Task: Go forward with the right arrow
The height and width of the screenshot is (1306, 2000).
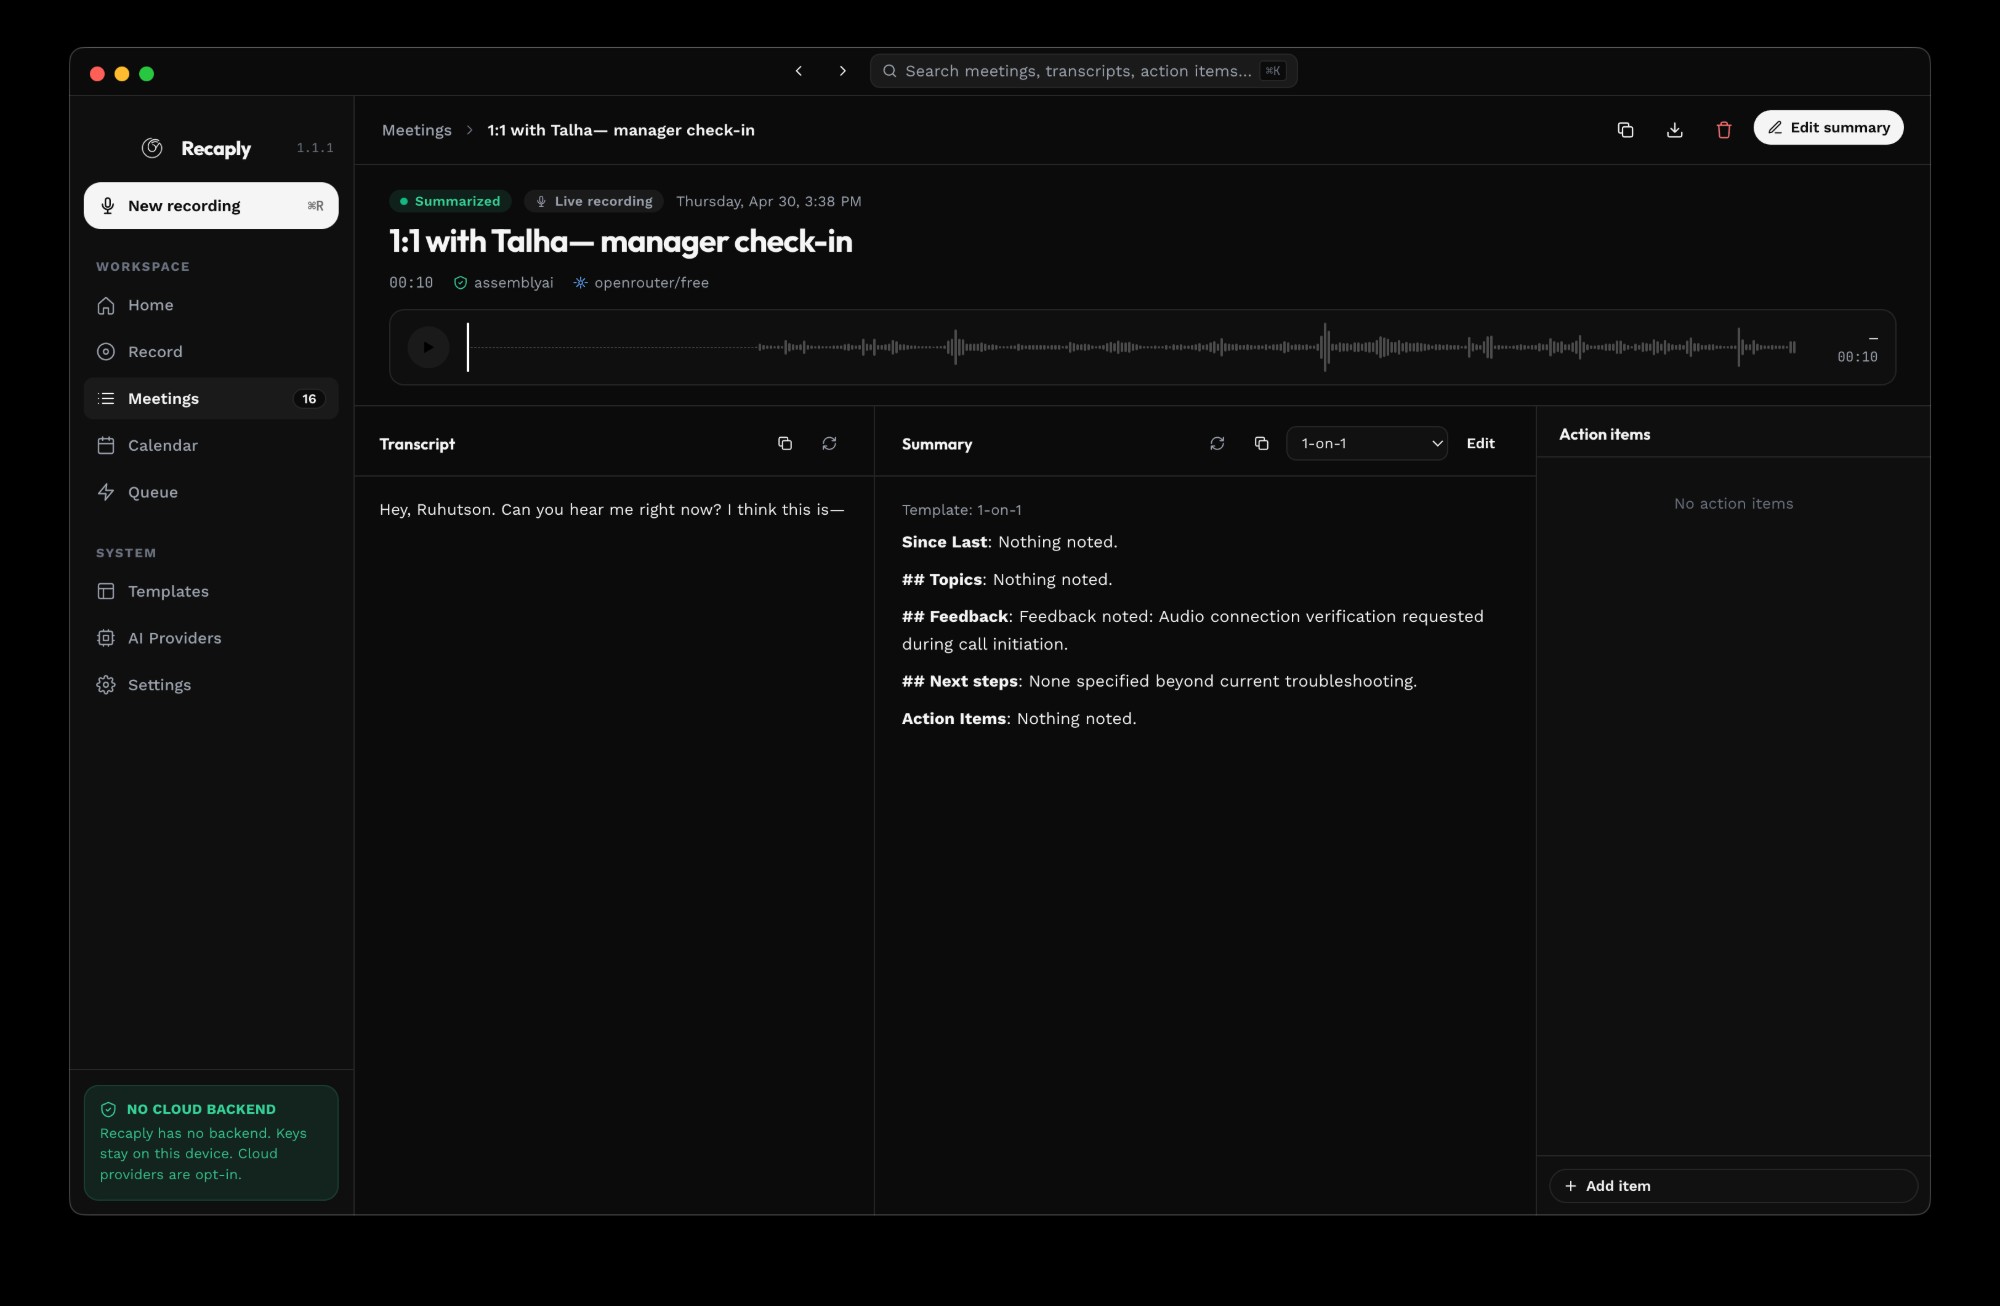Action: pyautogui.click(x=842, y=71)
